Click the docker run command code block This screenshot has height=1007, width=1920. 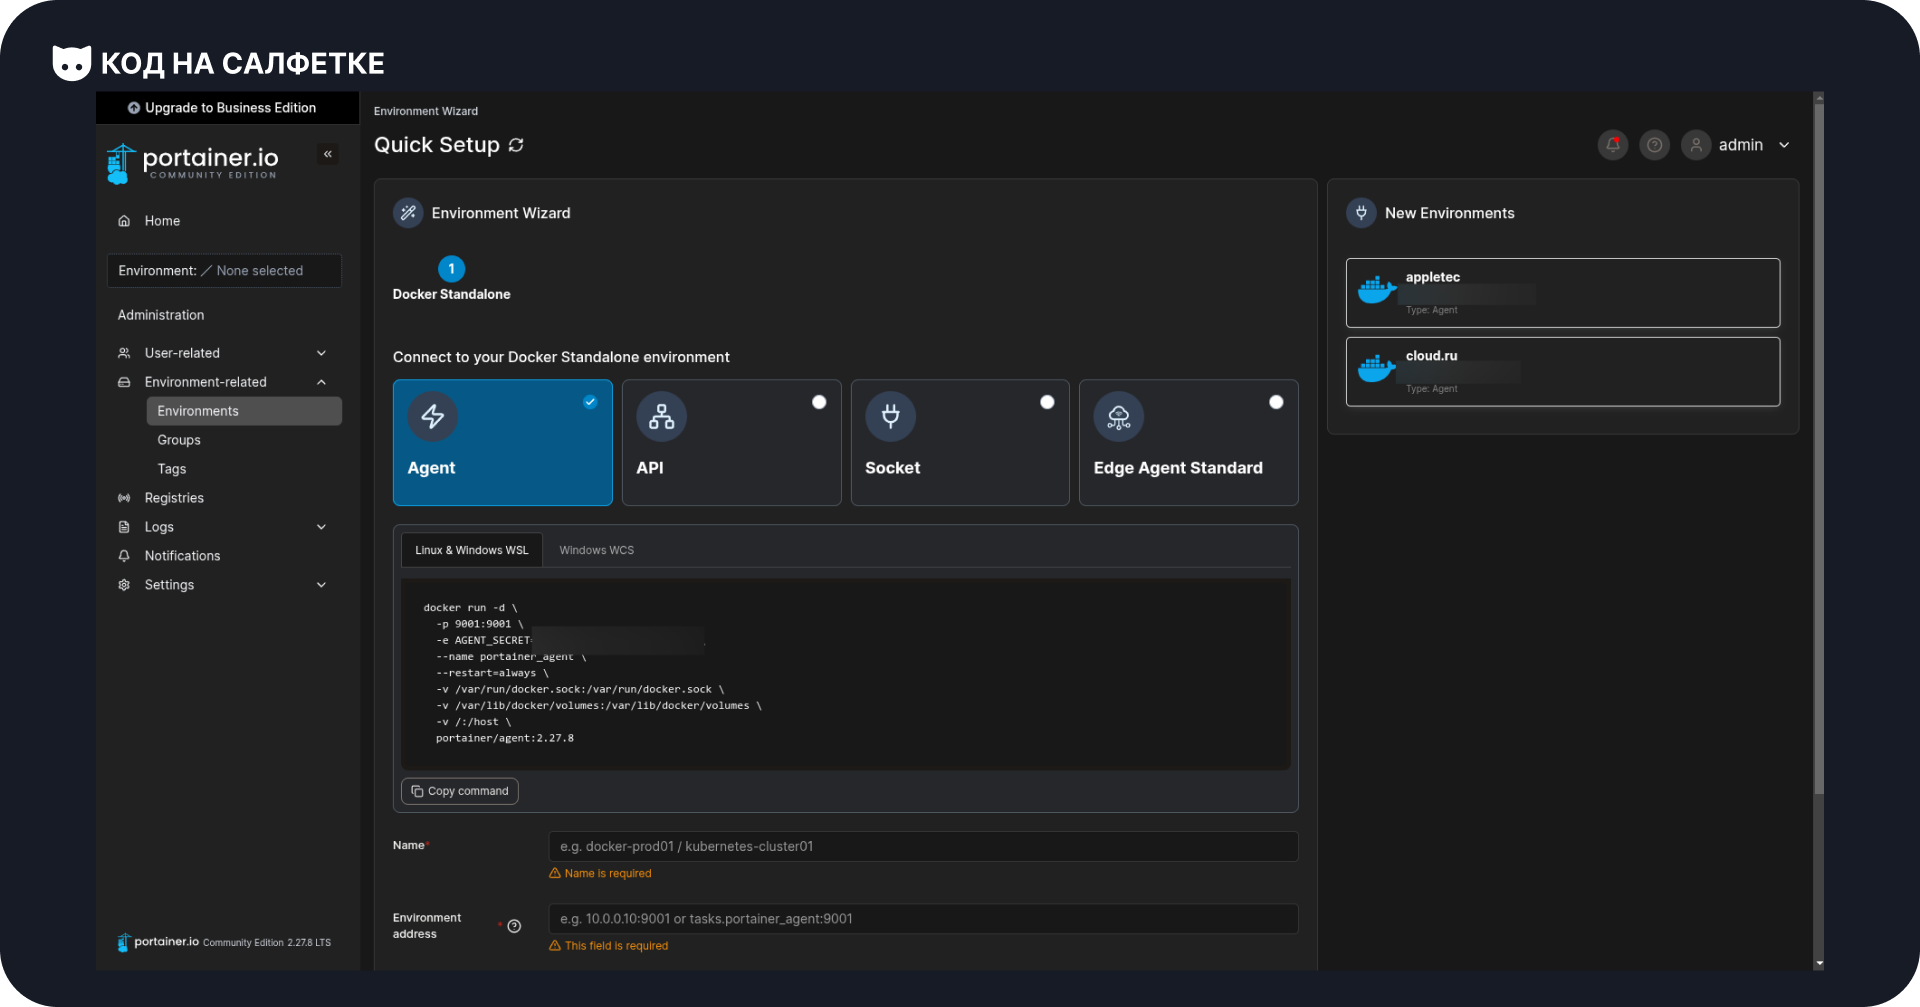[846, 674]
